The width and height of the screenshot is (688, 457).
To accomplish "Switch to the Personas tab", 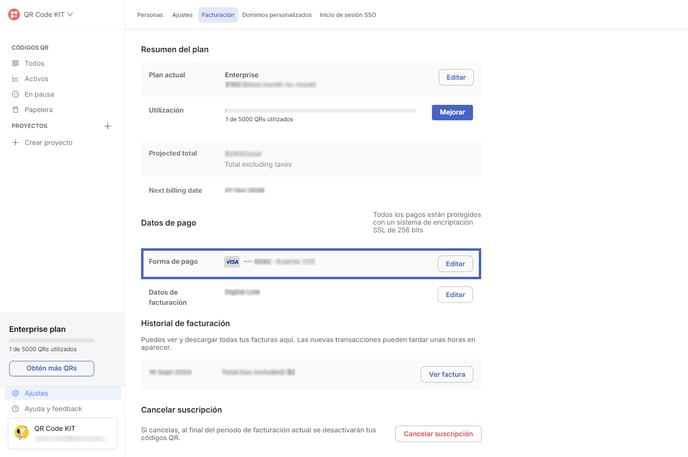I will (x=150, y=15).
